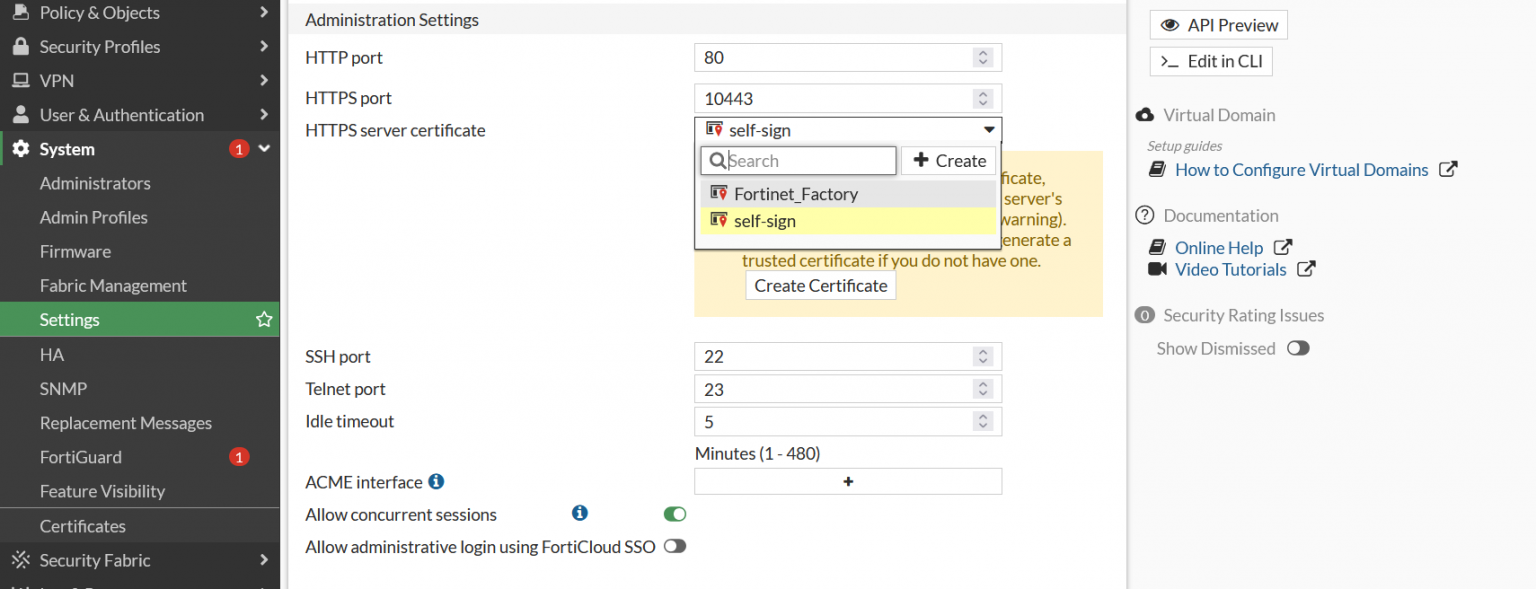The image size is (1536, 589).
Task: Click the Video Tutorials camera icon
Action: (1157, 268)
